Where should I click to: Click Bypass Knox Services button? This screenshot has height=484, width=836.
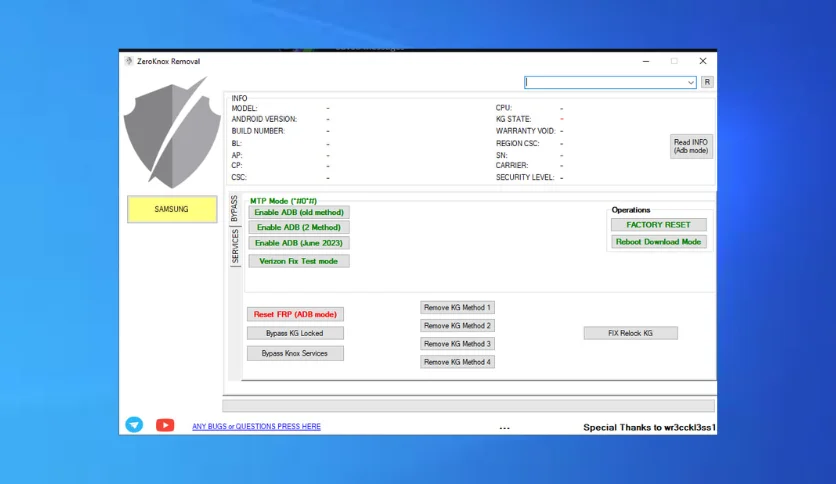(295, 353)
